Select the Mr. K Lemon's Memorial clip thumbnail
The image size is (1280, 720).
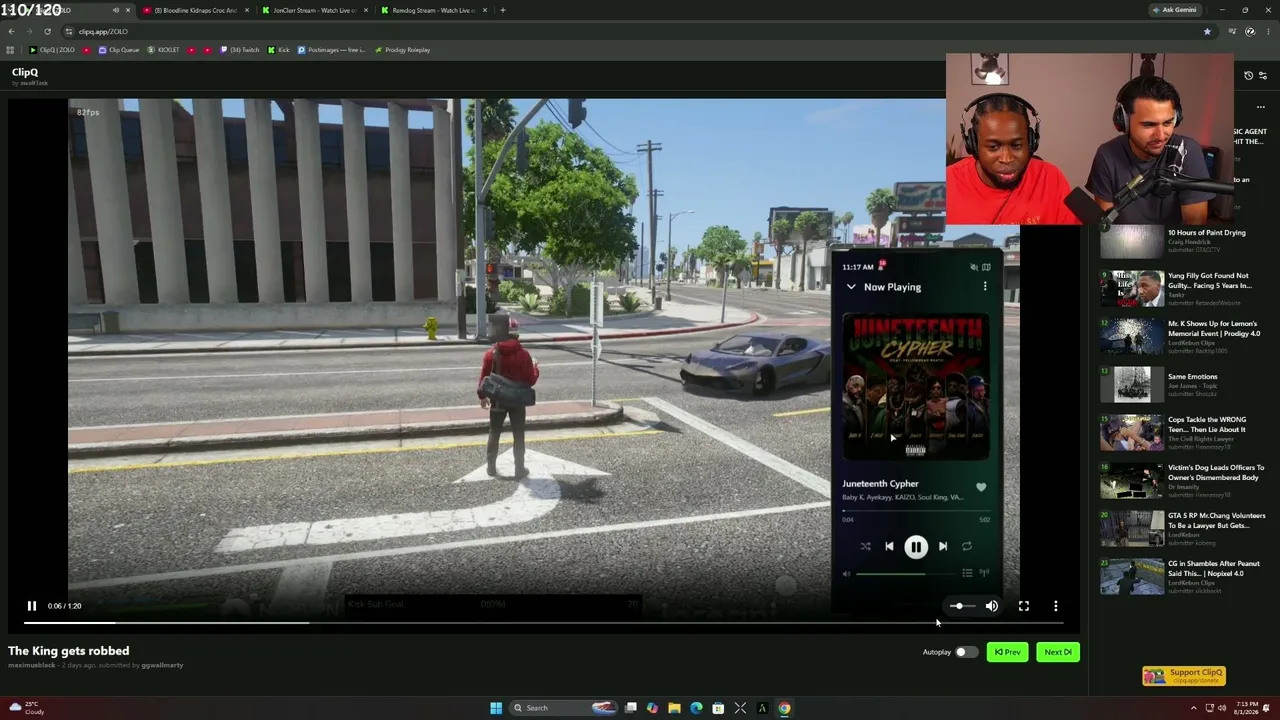point(1132,337)
